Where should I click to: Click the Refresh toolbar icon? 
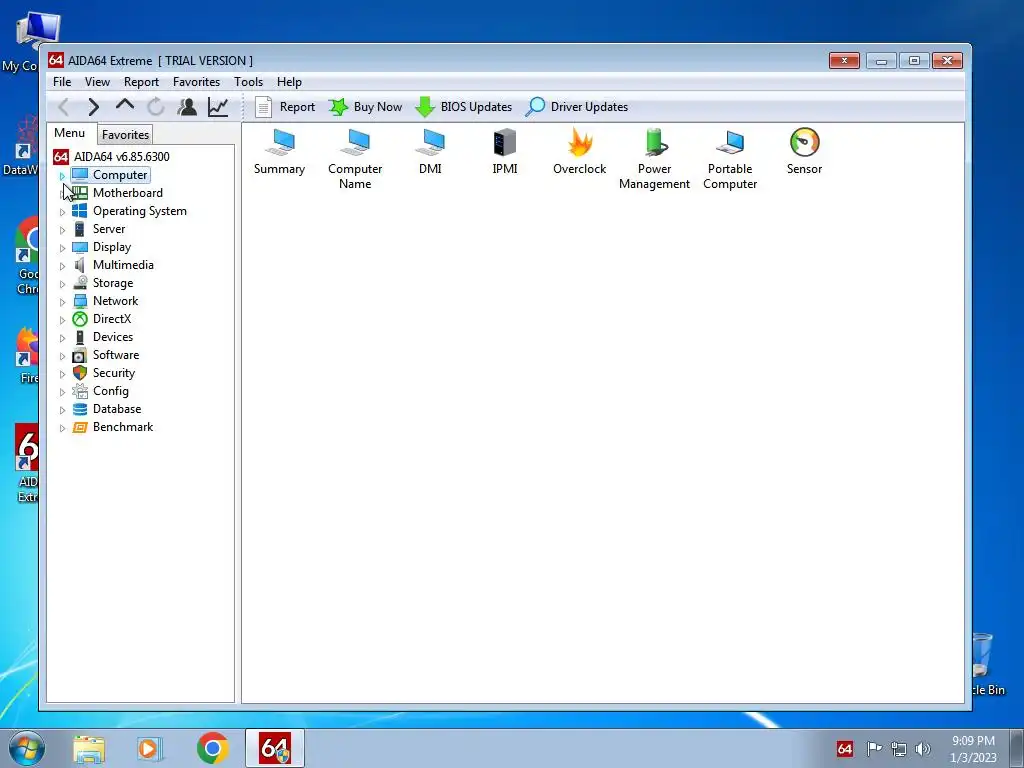pyautogui.click(x=155, y=106)
